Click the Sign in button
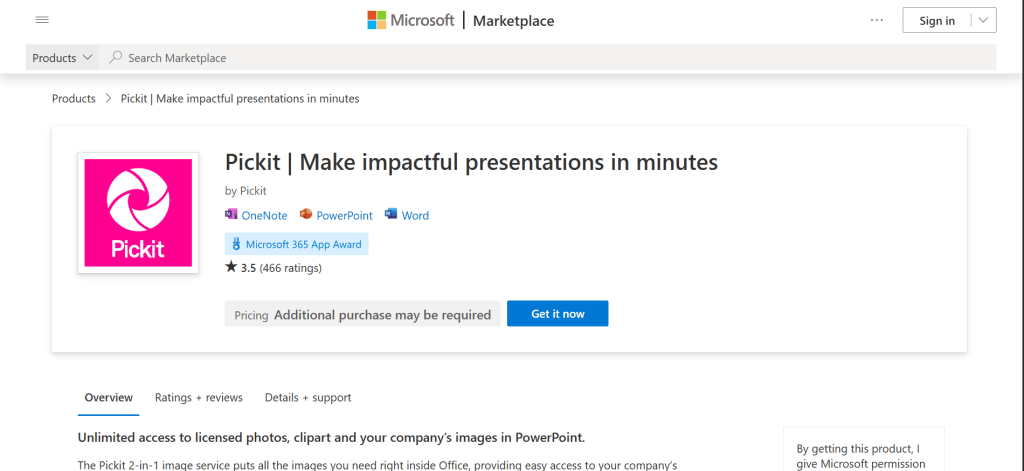 [936, 20]
